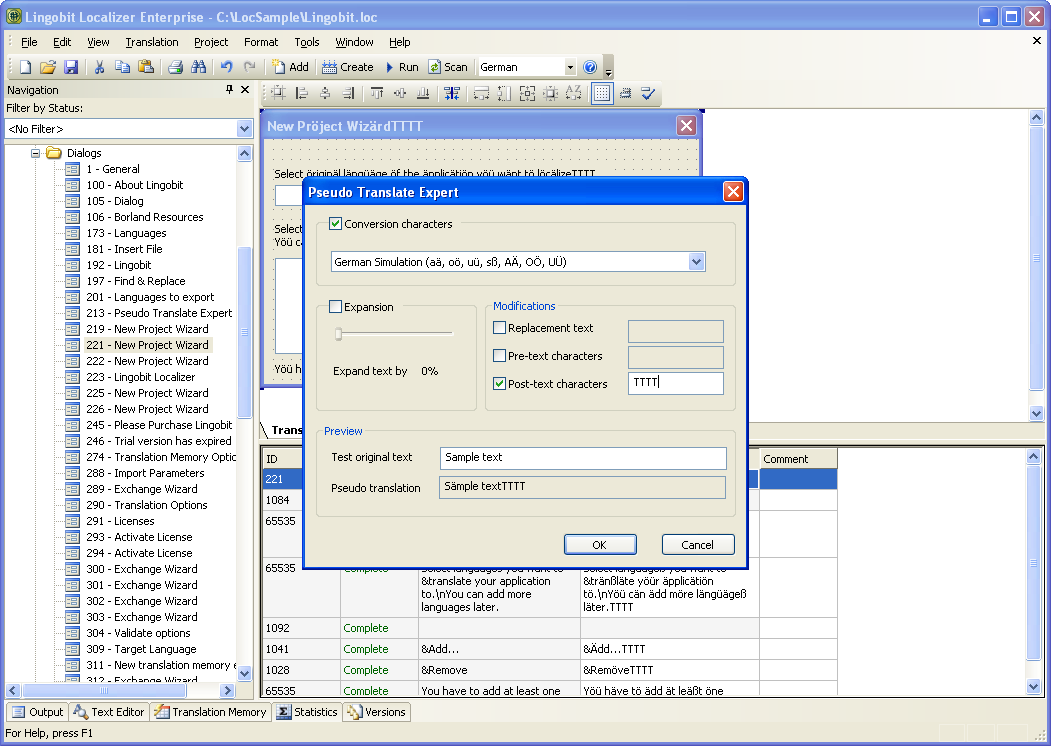Image resolution: width=1051 pixels, height=746 pixels.
Task: Open the File menu
Action: 29,42
